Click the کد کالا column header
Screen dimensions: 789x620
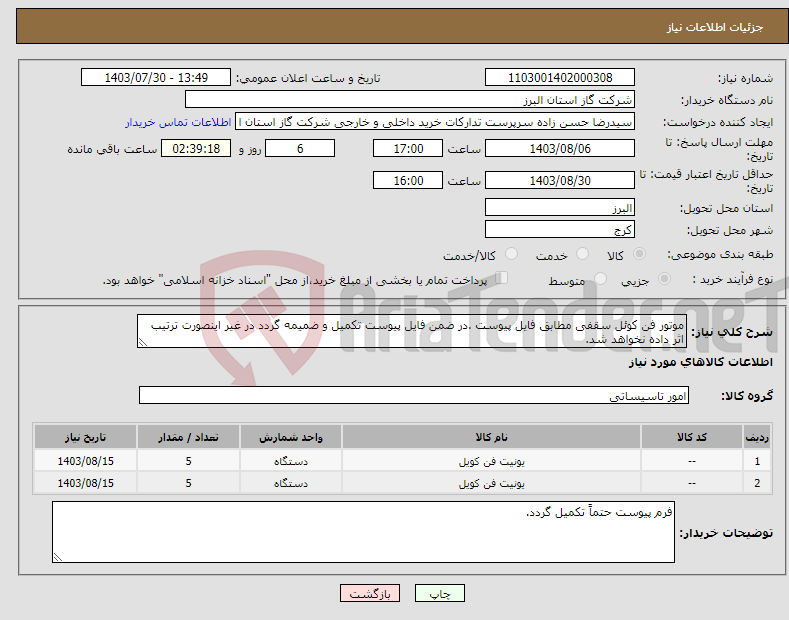pyautogui.click(x=692, y=437)
